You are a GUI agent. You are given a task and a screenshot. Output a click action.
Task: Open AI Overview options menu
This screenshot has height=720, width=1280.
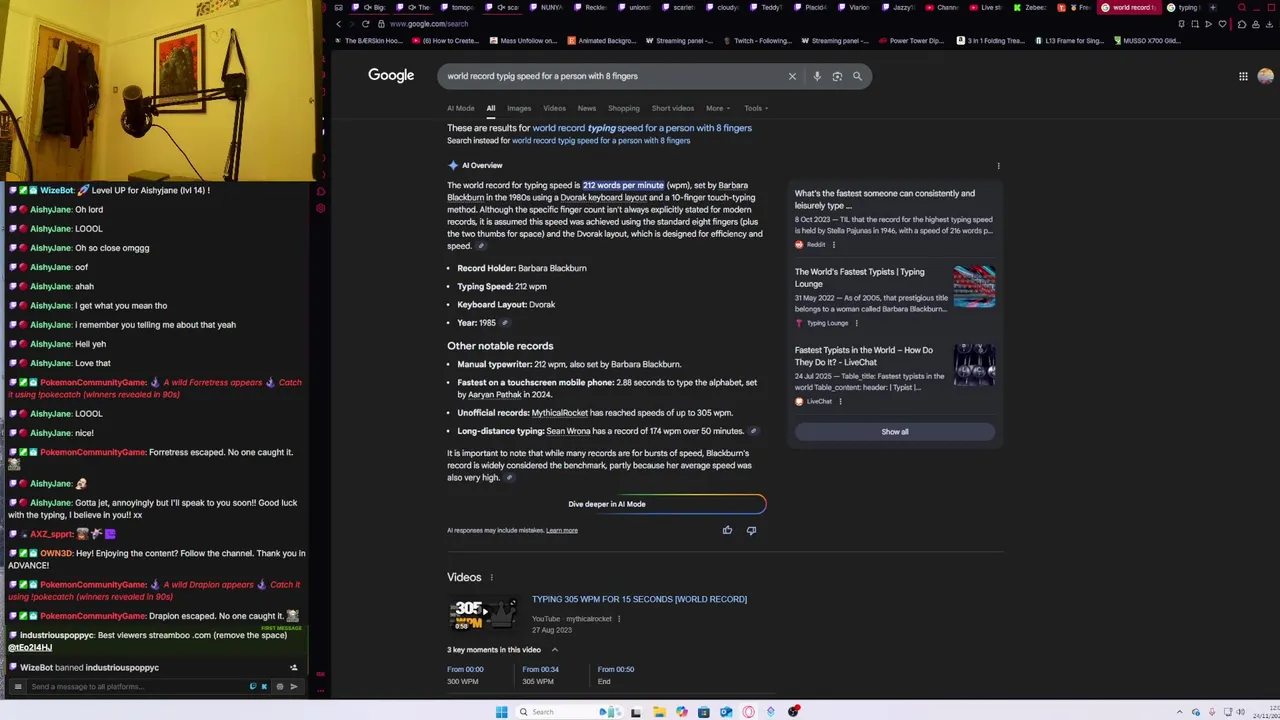(x=998, y=166)
